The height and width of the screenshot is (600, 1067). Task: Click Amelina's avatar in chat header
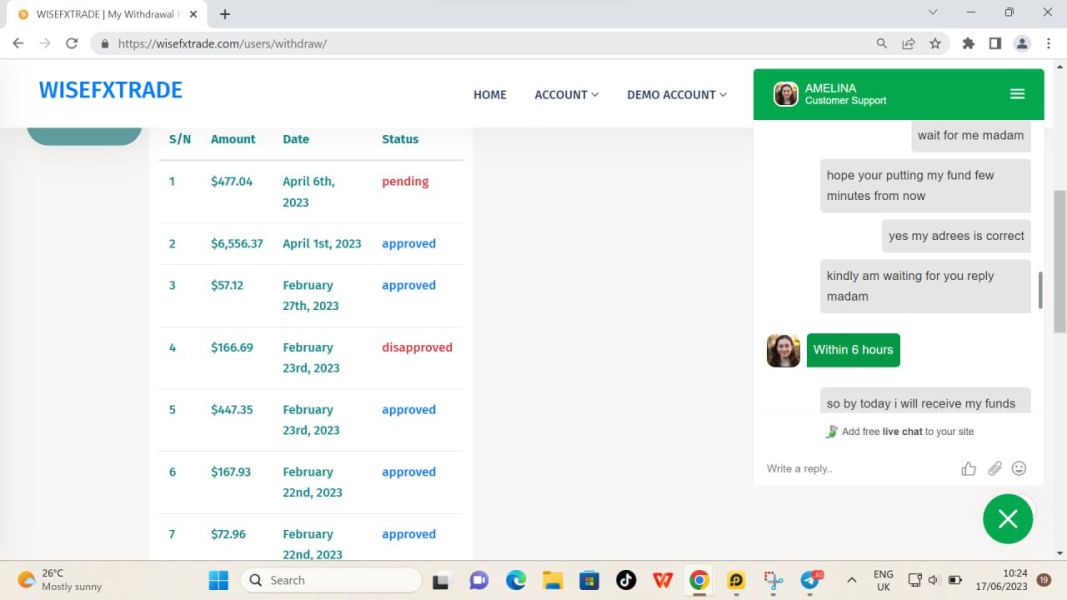[x=785, y=94]
